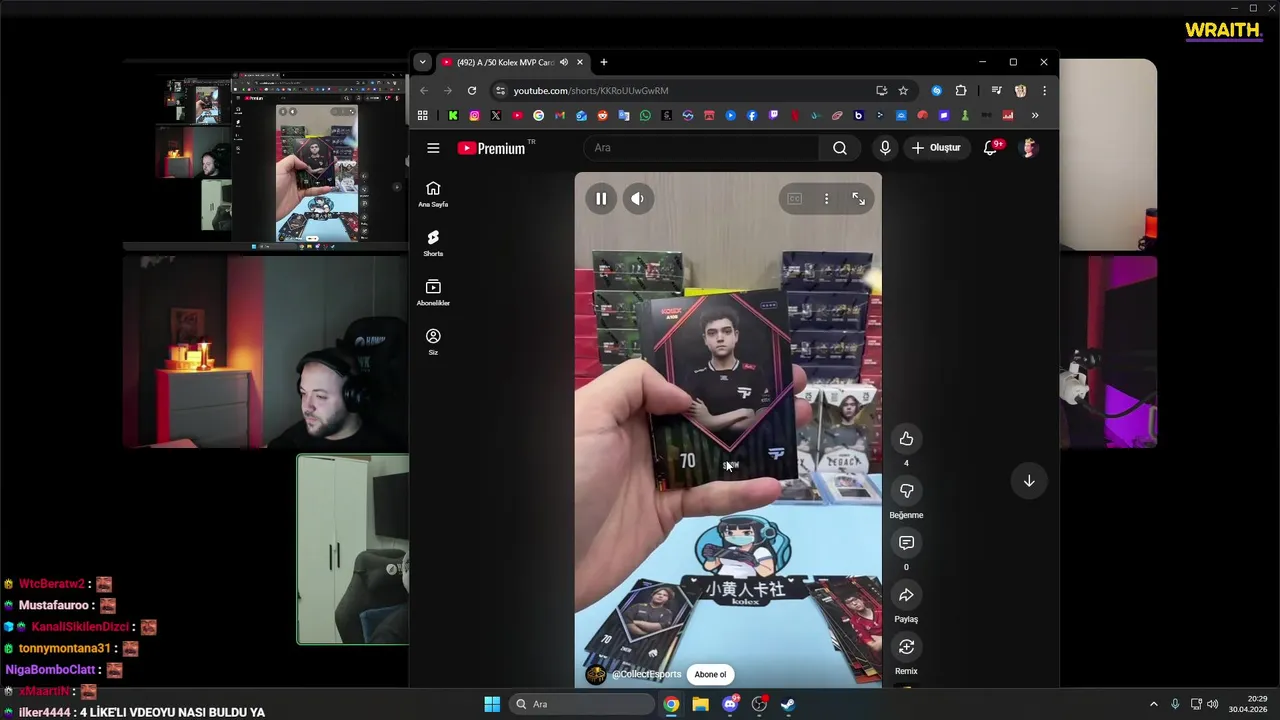Open Chrome extensions puzzle menu

961,90
